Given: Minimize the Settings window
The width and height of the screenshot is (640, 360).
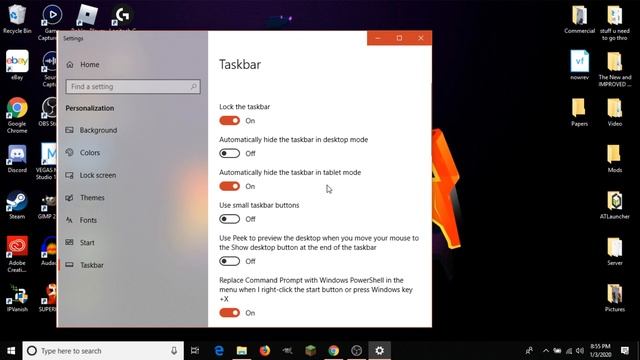Looking at the screenshot, I should [378, 38].
